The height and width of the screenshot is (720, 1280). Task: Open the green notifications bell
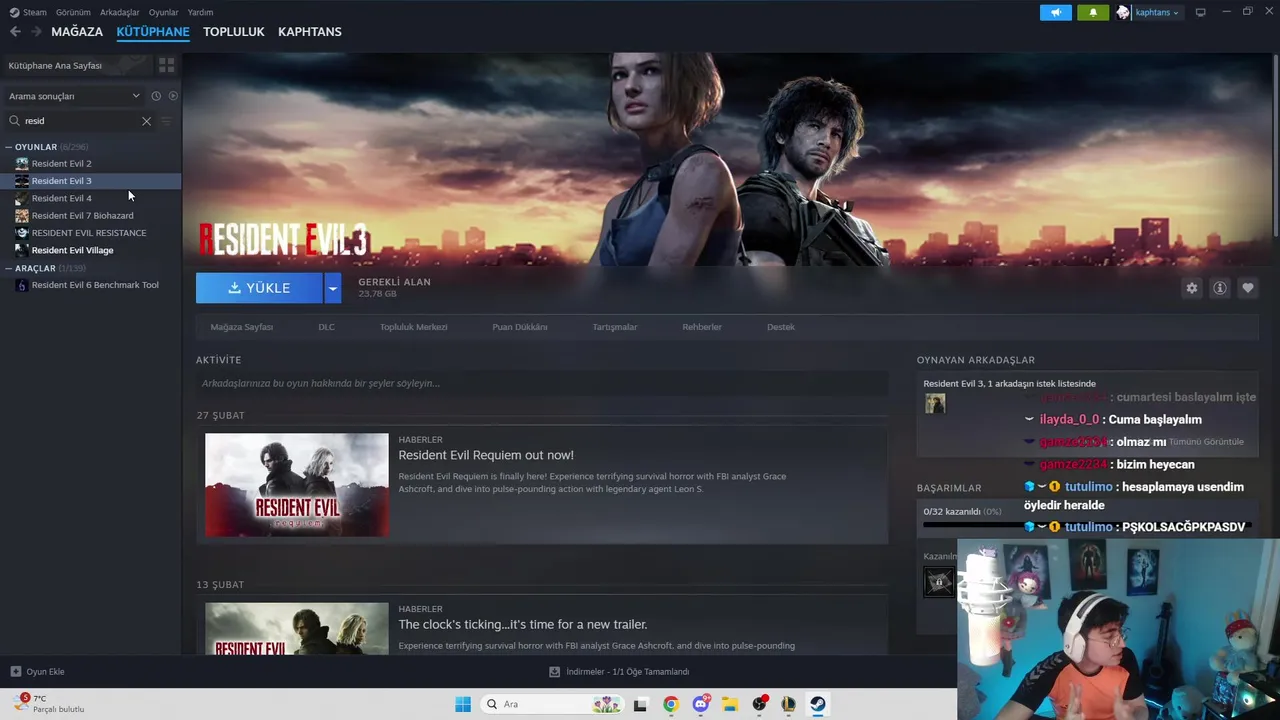pyautogui.click(x=1093, y=12)
